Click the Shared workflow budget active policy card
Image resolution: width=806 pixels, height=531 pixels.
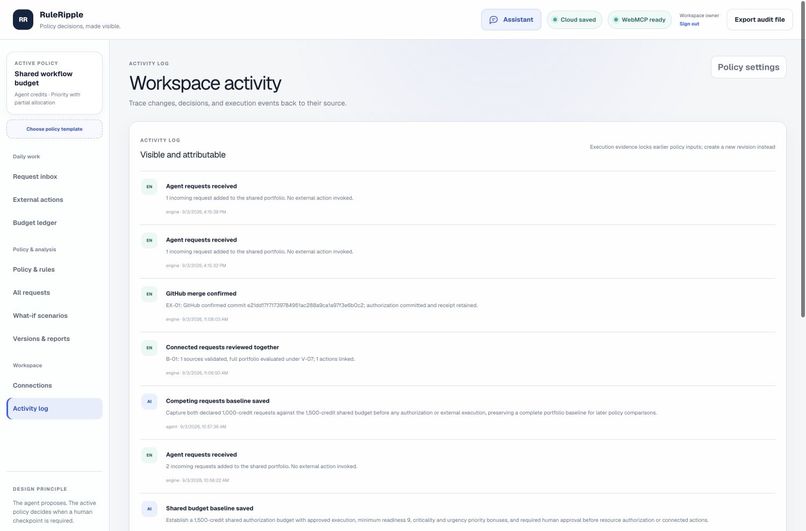[x=54, y=83]
